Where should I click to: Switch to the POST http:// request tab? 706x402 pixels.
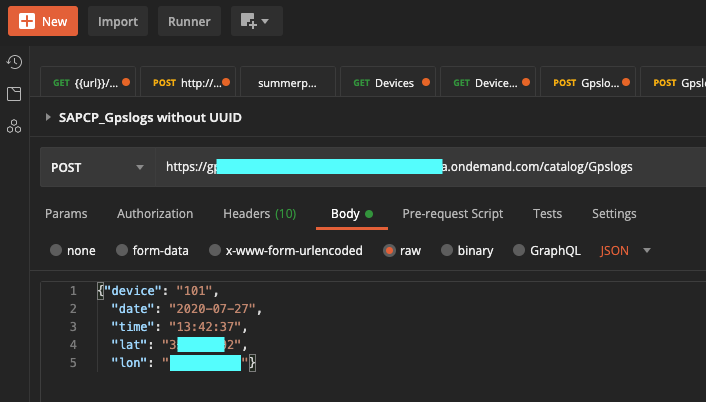pos(188,82)
